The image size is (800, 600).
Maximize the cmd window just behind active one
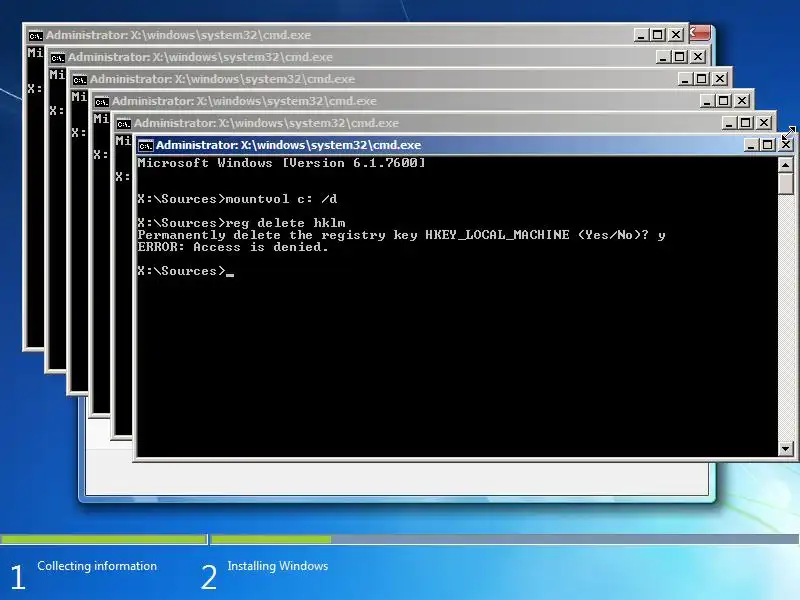point(745,122)
